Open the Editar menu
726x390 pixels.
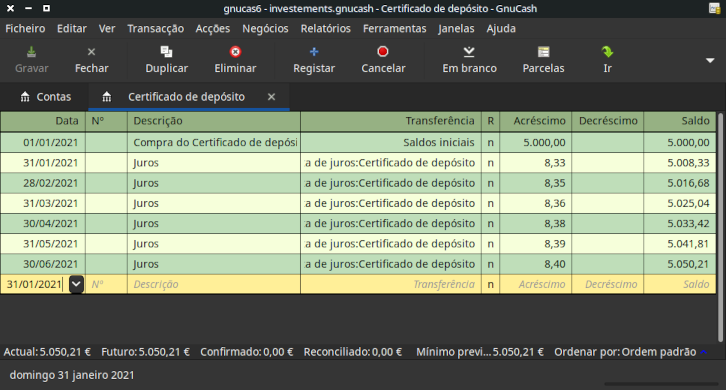pos(72,29)
